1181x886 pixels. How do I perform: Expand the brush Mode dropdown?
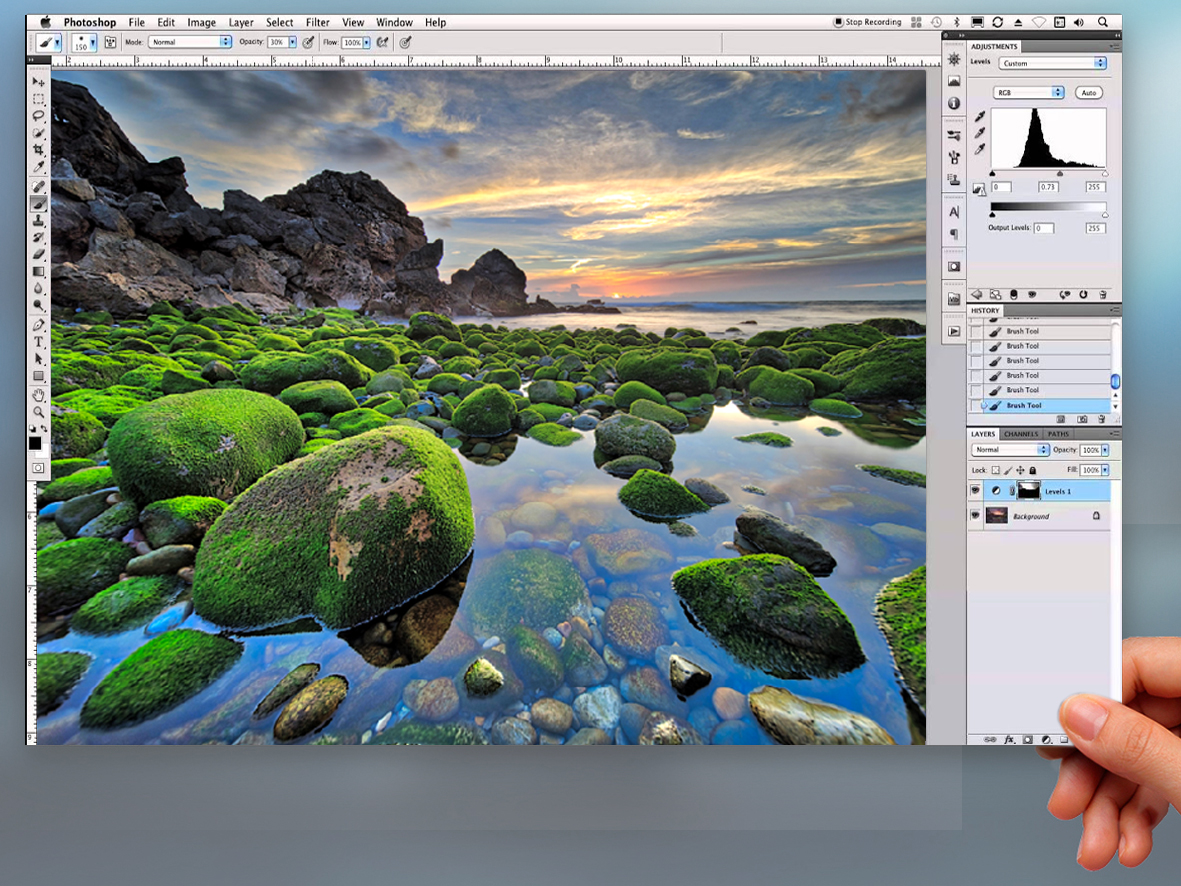[190, 42]
